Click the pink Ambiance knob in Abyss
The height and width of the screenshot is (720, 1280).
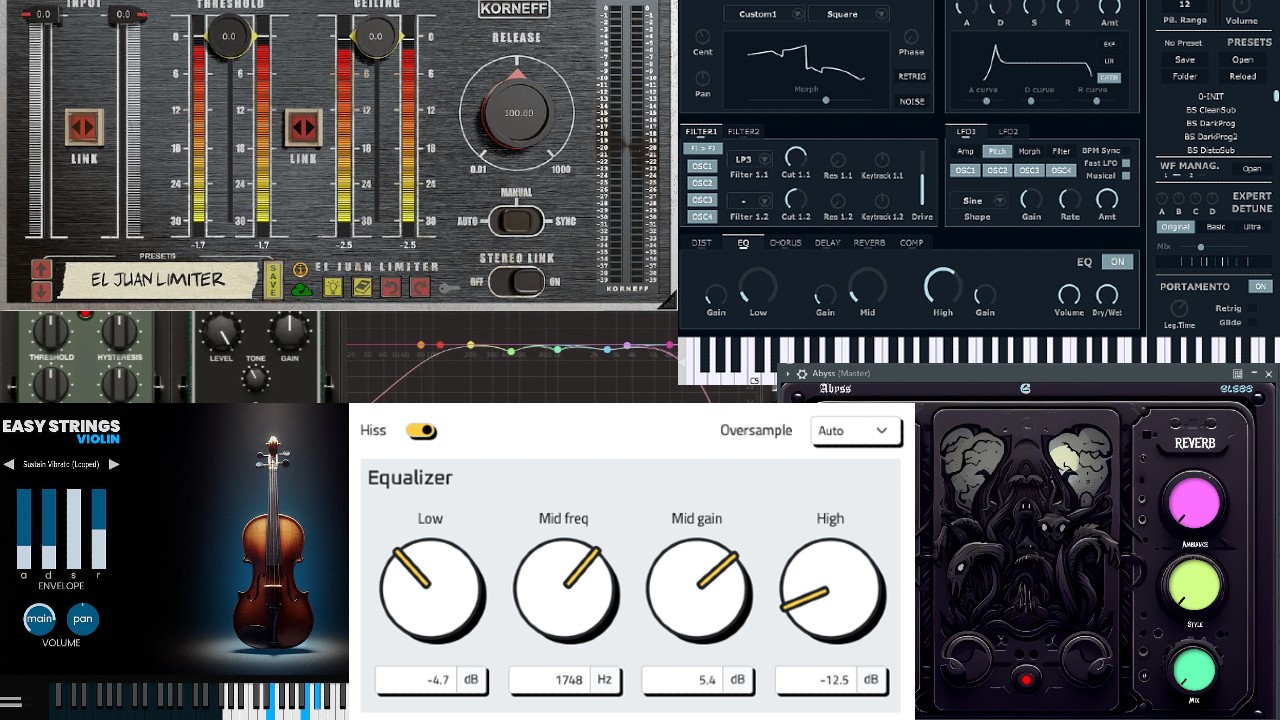(1195, 503)
